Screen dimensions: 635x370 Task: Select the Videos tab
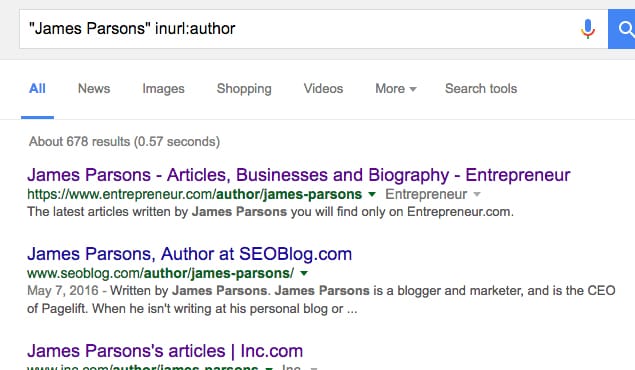pos(323,89)
